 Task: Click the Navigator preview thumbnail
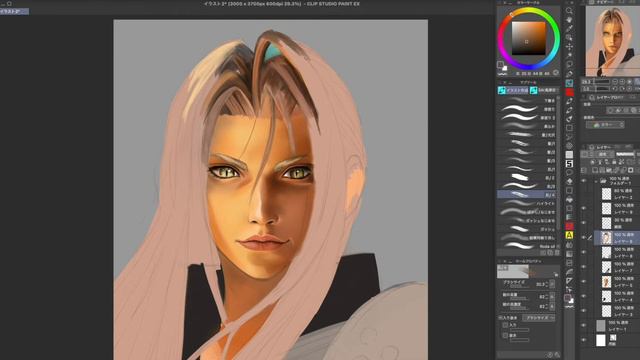(x=613, y=41)
